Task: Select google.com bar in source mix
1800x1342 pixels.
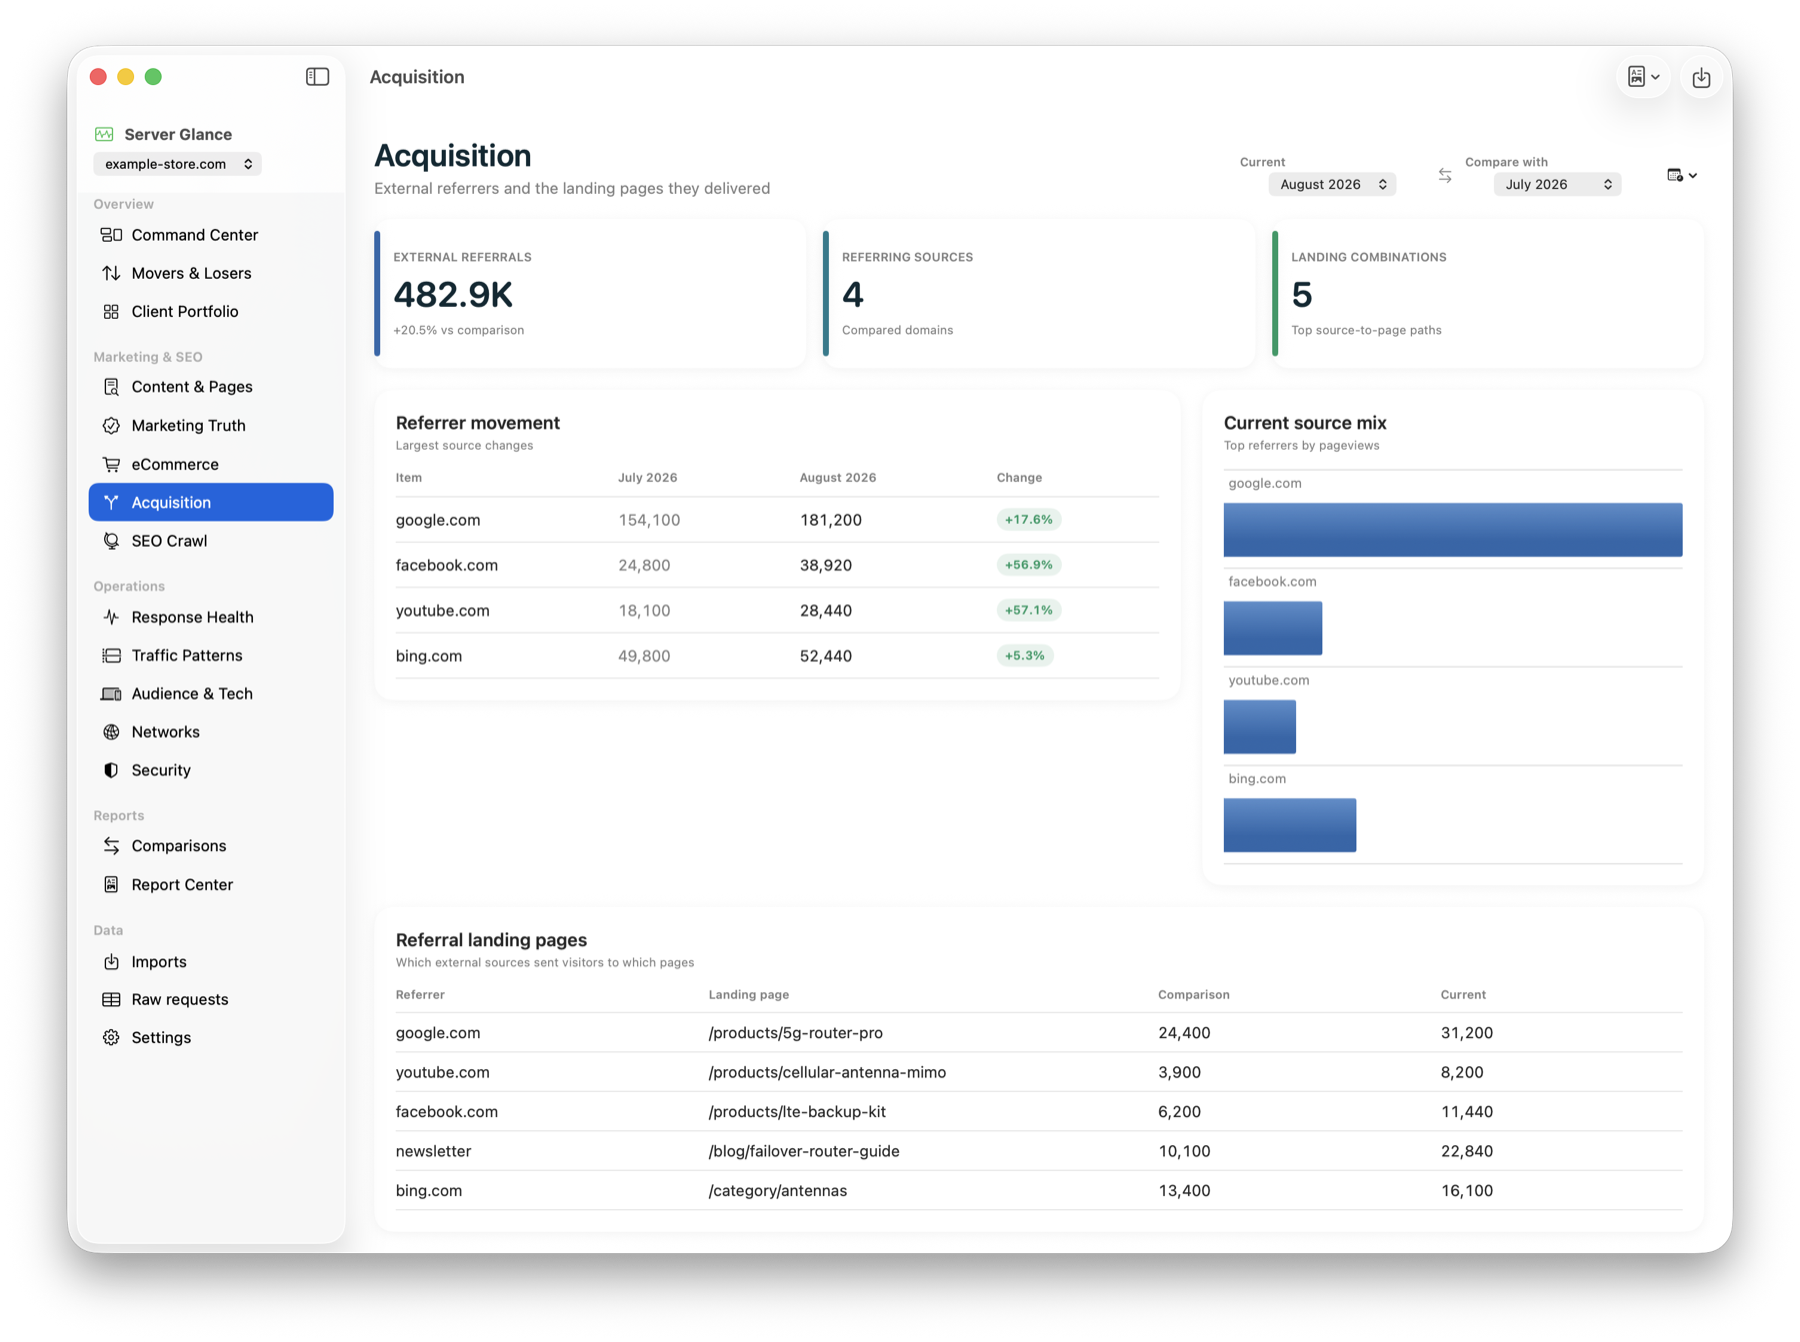Action: coord(1453,530)
